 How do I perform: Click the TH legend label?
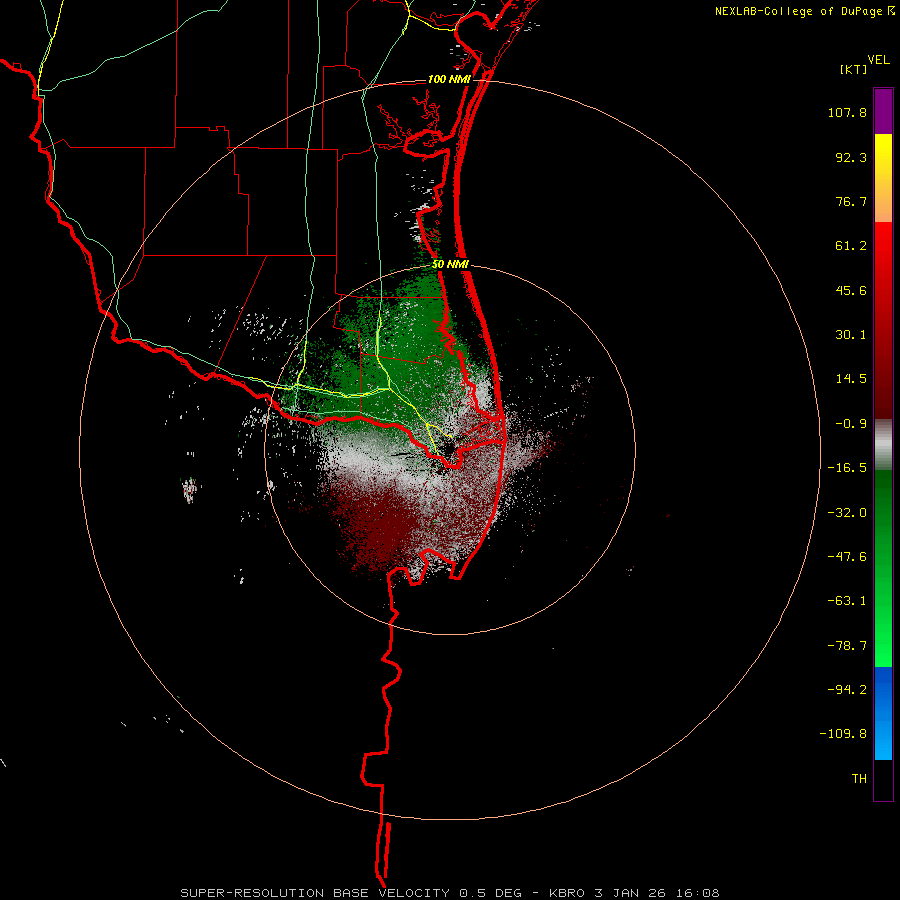click(859, 779)
